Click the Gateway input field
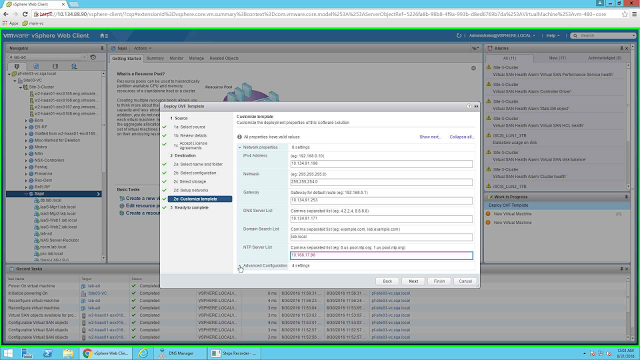The width and height of the screenshot is (640, 360). pyautogui.click(x=381, y=200)
